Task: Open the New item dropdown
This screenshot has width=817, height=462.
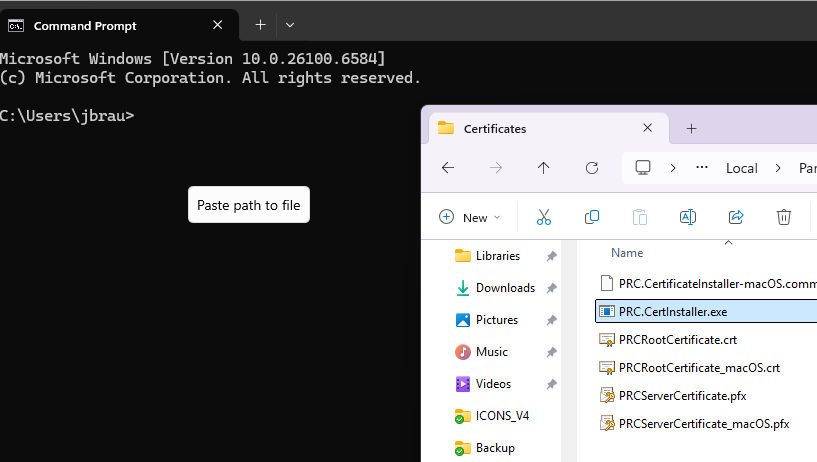Action: pos(470,217)
